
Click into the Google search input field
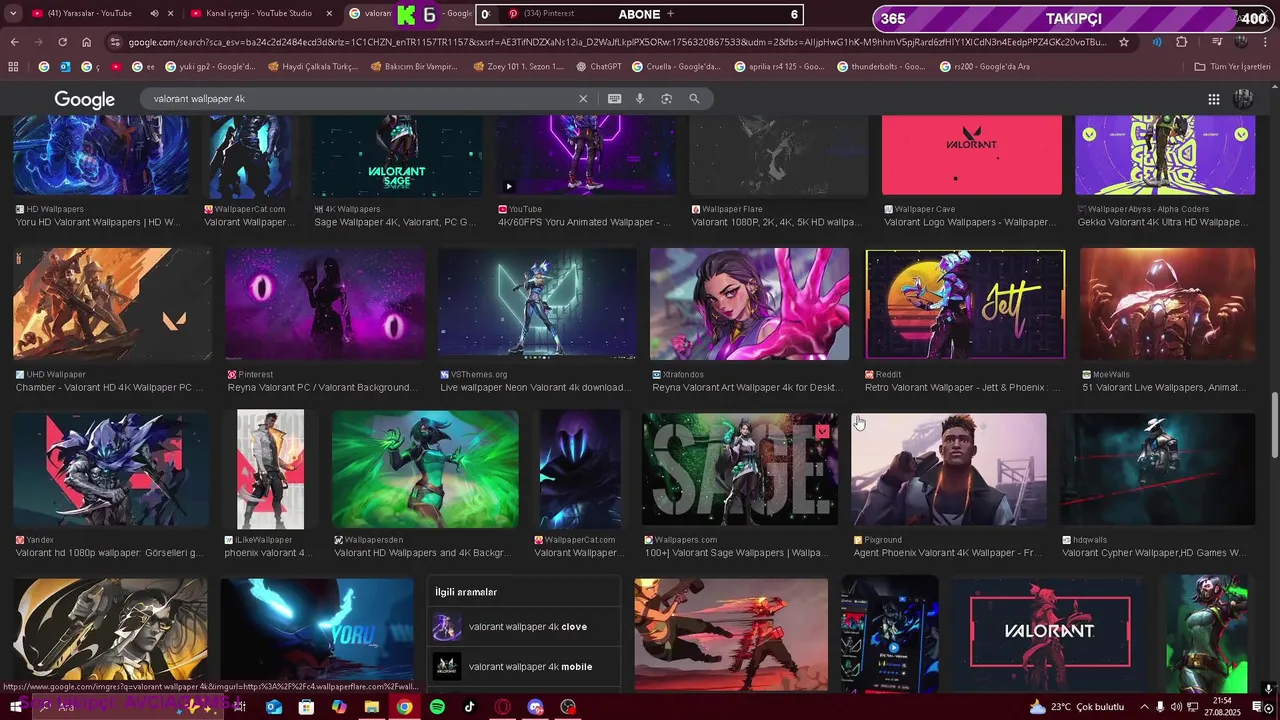point(360,99)
